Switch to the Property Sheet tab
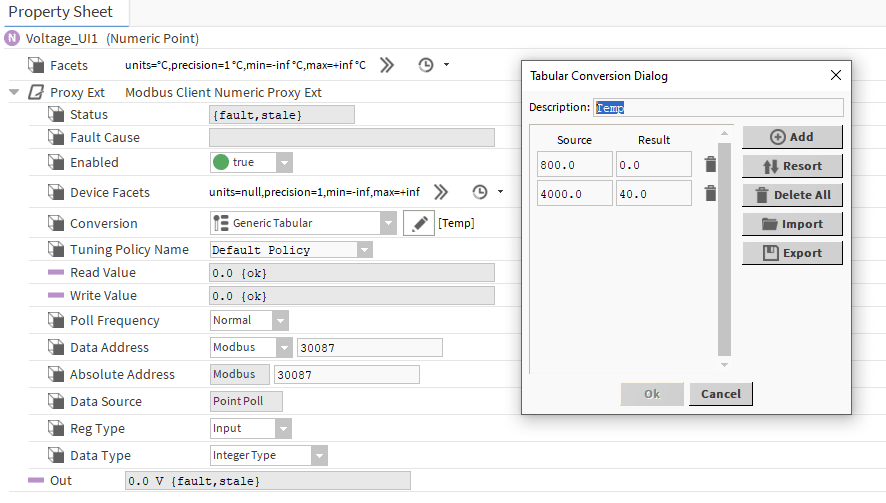 click(x=61, y=13)
